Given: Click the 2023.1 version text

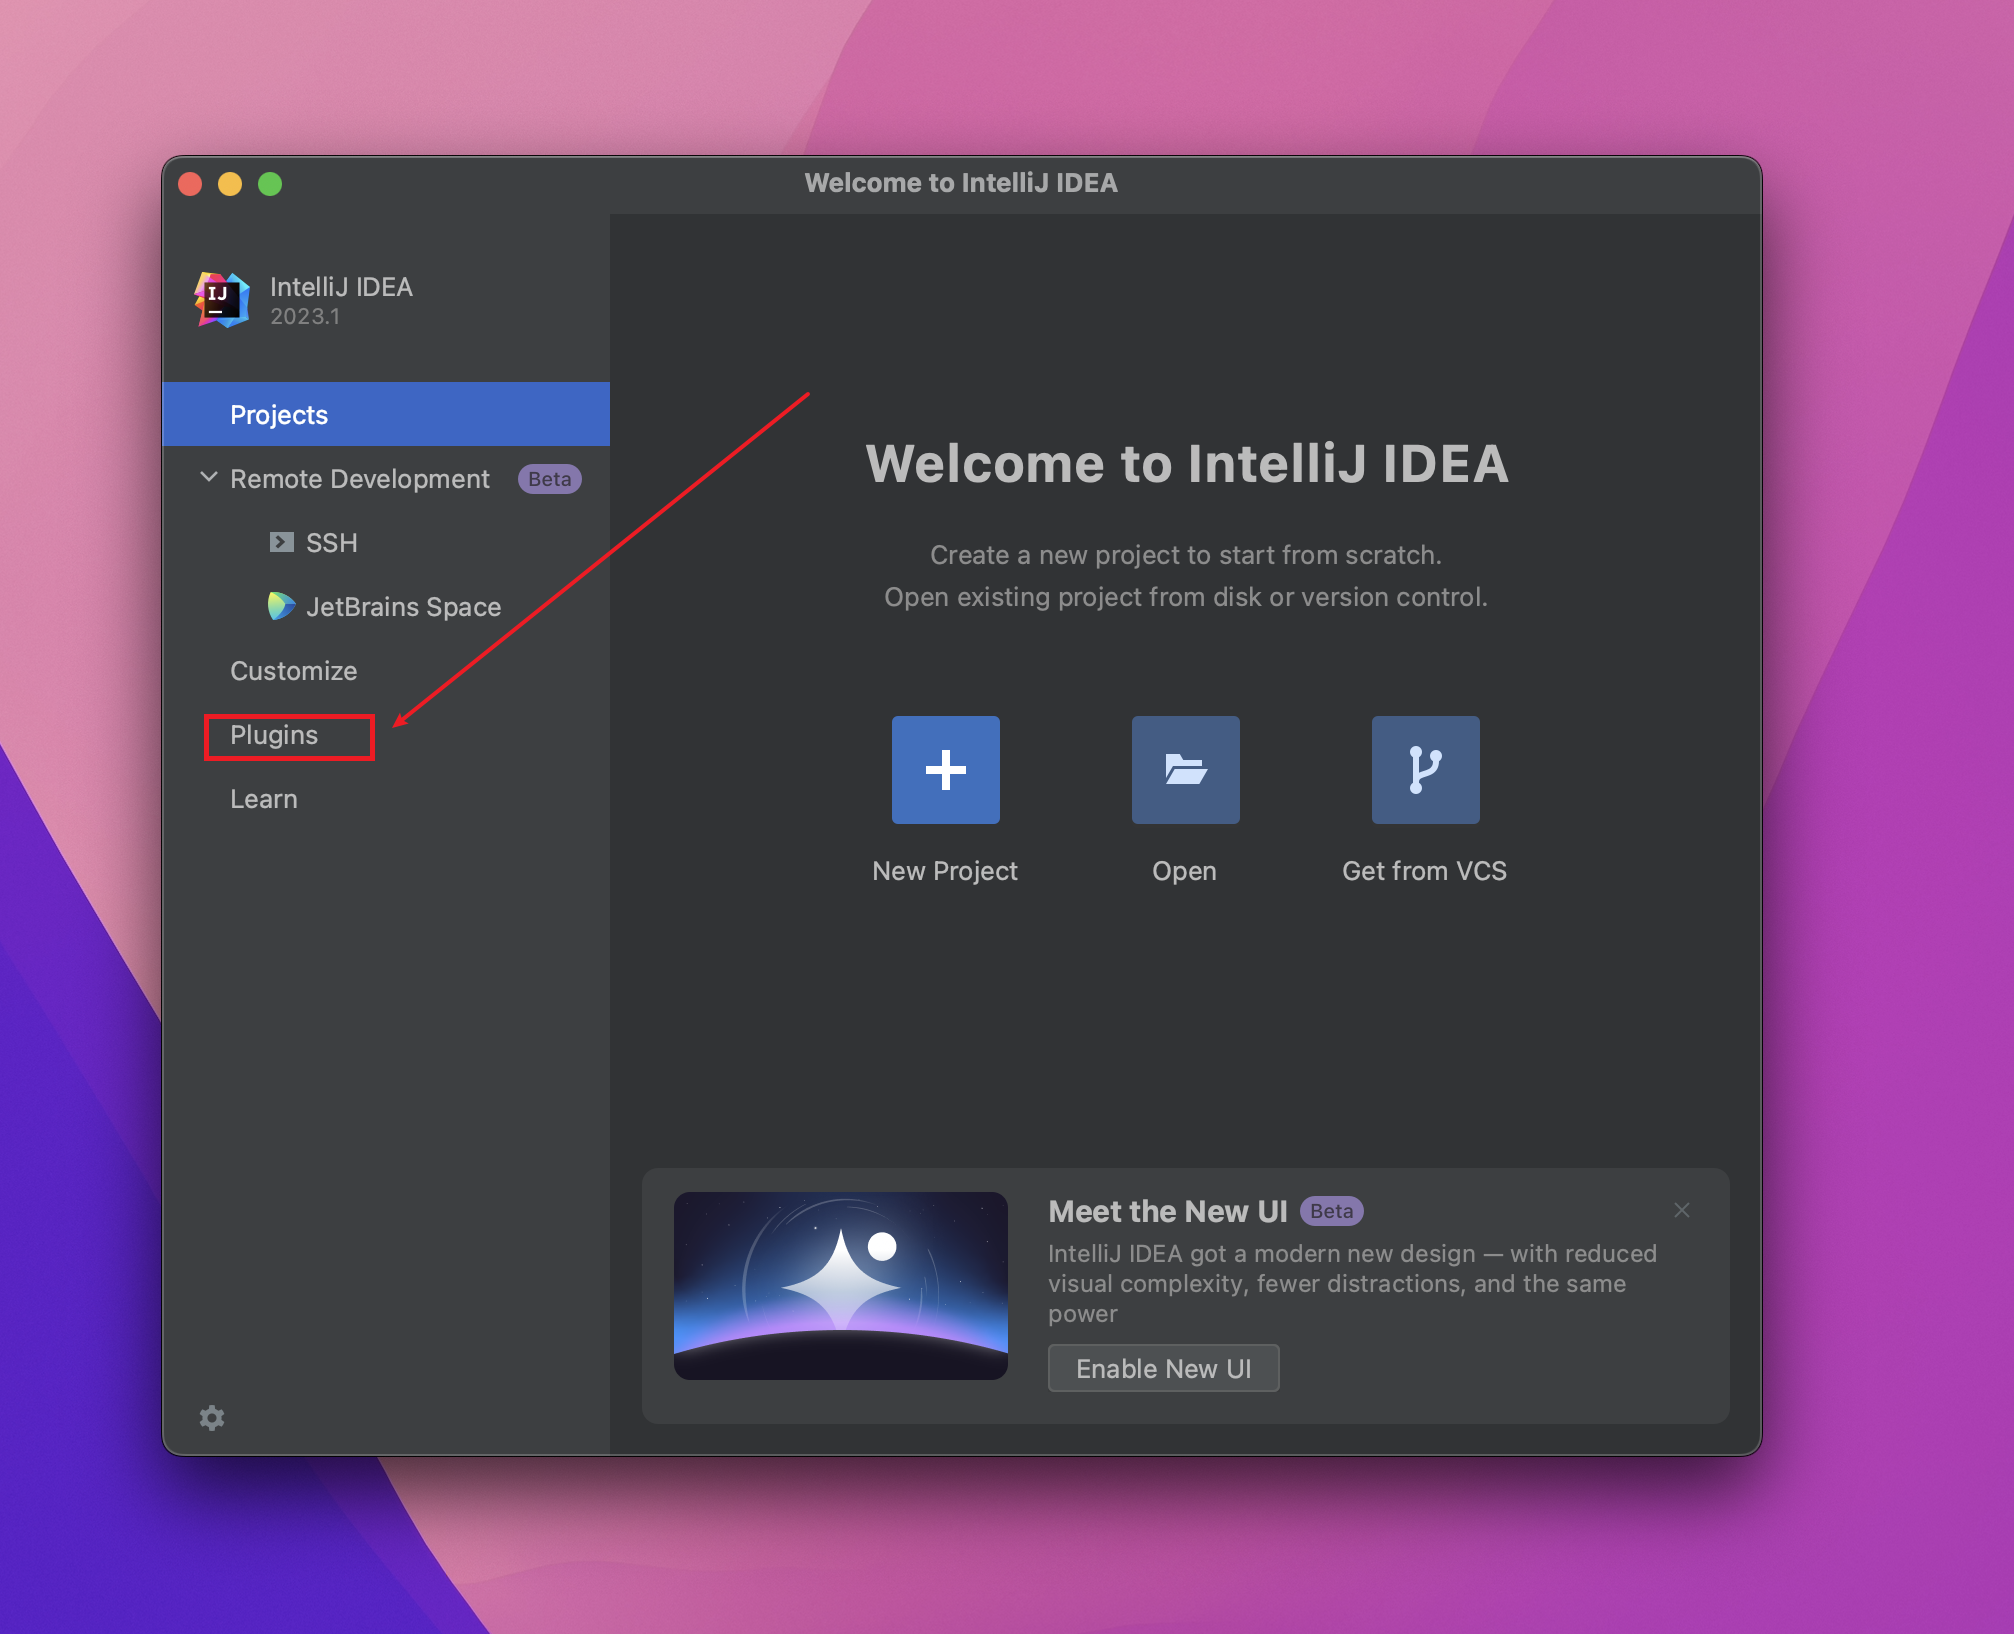Looking at the screenshot, I should point(305,317).
